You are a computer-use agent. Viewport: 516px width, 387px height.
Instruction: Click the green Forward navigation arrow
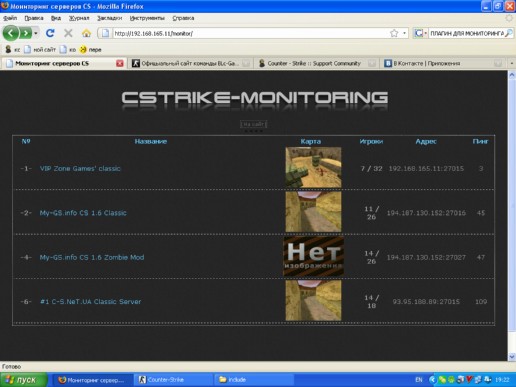coord(25,33)
